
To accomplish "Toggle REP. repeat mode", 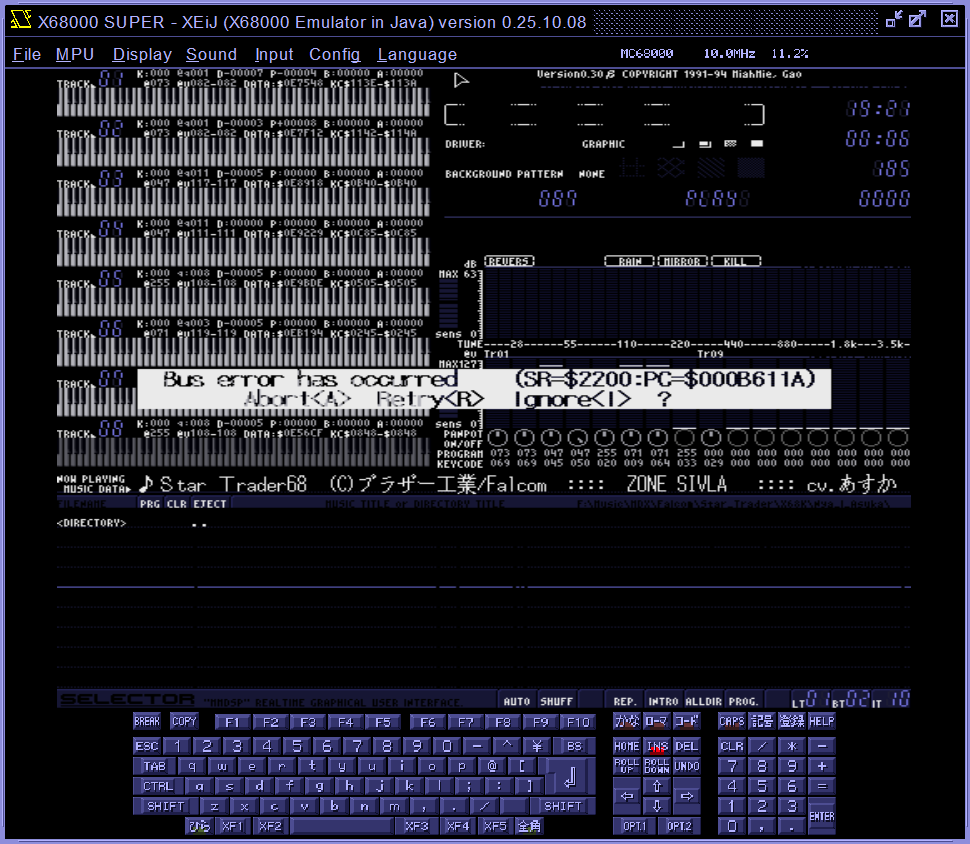I will (x=626, y=701).
